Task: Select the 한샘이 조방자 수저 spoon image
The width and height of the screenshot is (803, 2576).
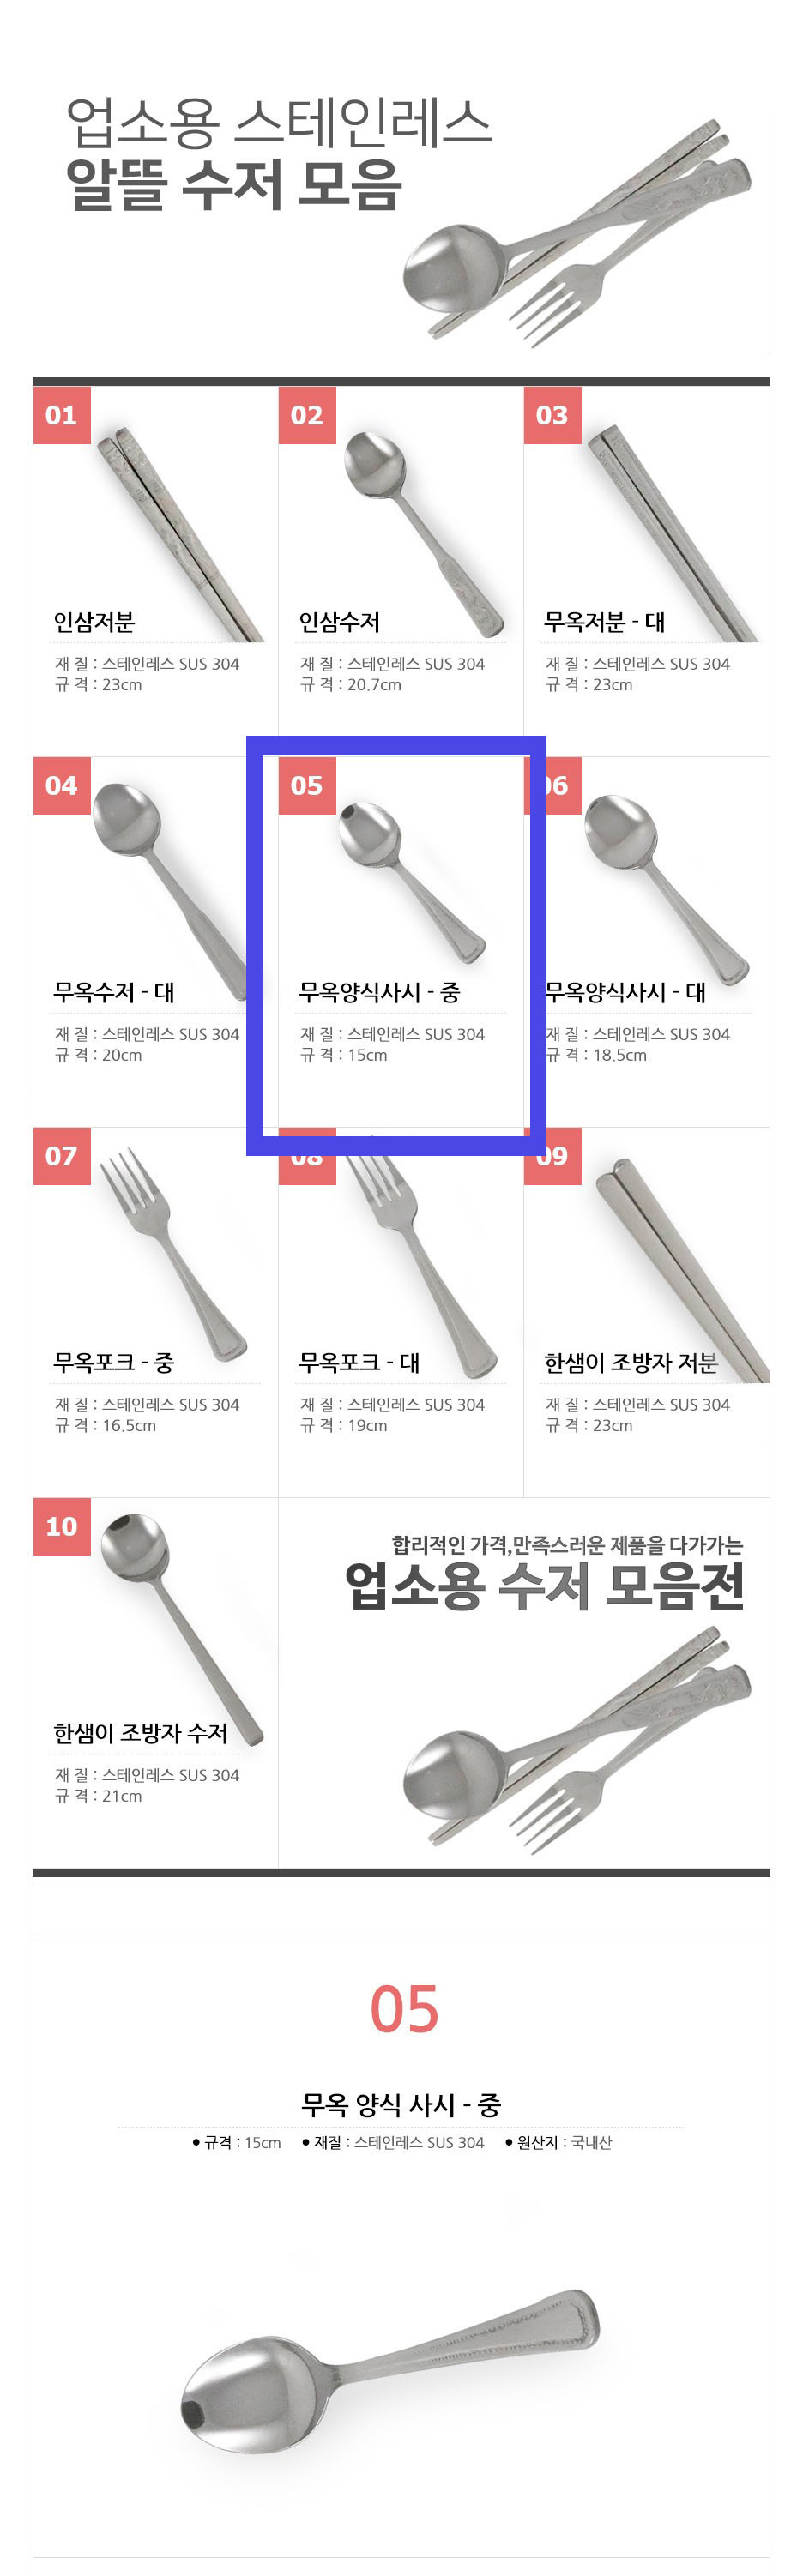Action: click(180, 1620)
